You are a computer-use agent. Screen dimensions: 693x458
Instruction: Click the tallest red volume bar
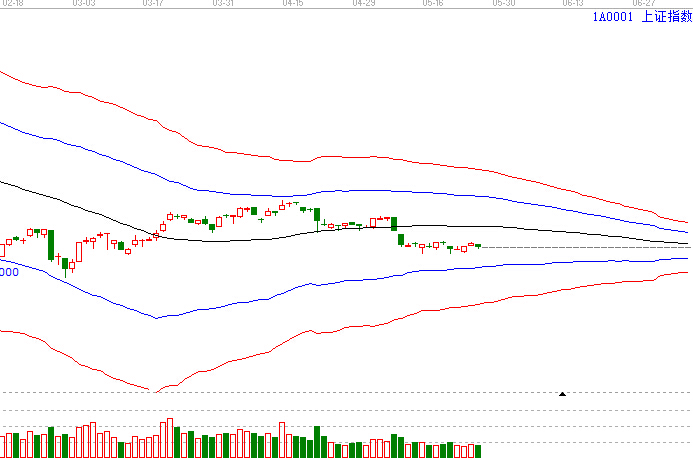click(x=170, y=438)
